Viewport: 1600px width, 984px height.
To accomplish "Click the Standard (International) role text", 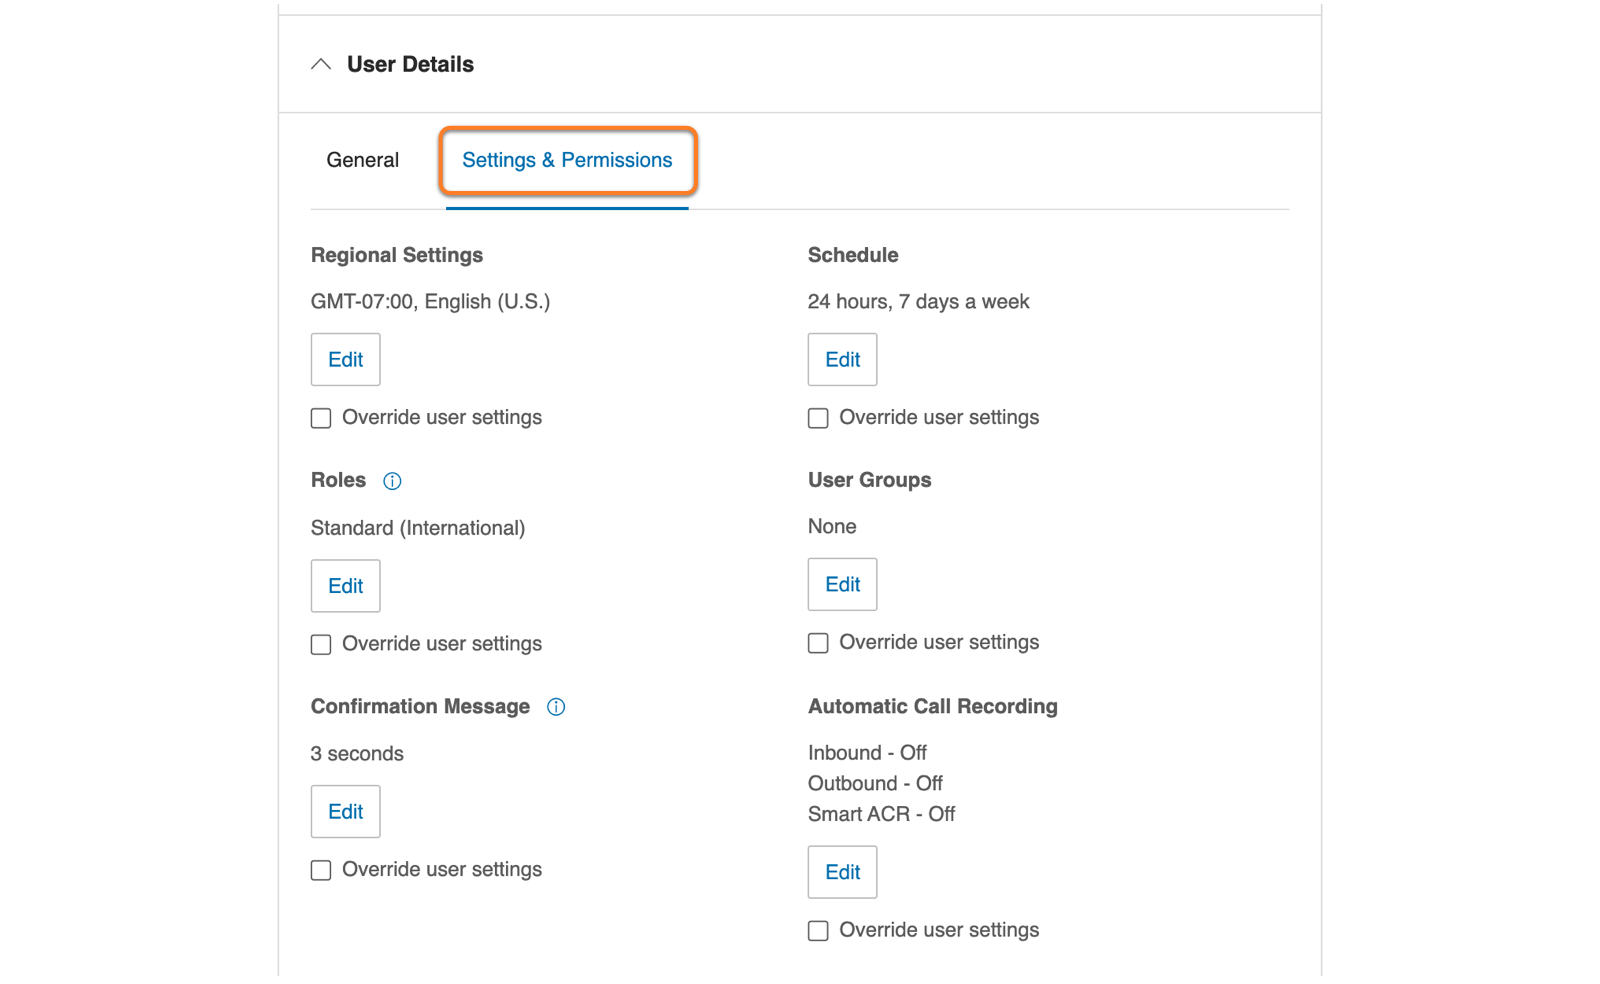I will pyautogui.click(x=418, y=528).
